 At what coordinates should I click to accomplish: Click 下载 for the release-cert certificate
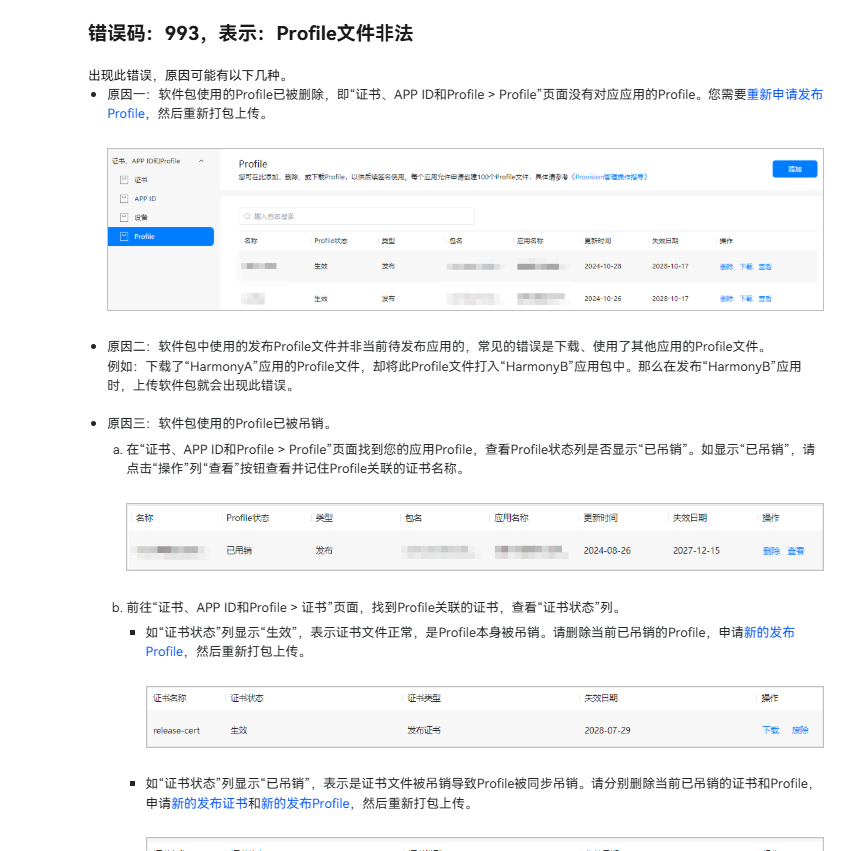point(770,730)
